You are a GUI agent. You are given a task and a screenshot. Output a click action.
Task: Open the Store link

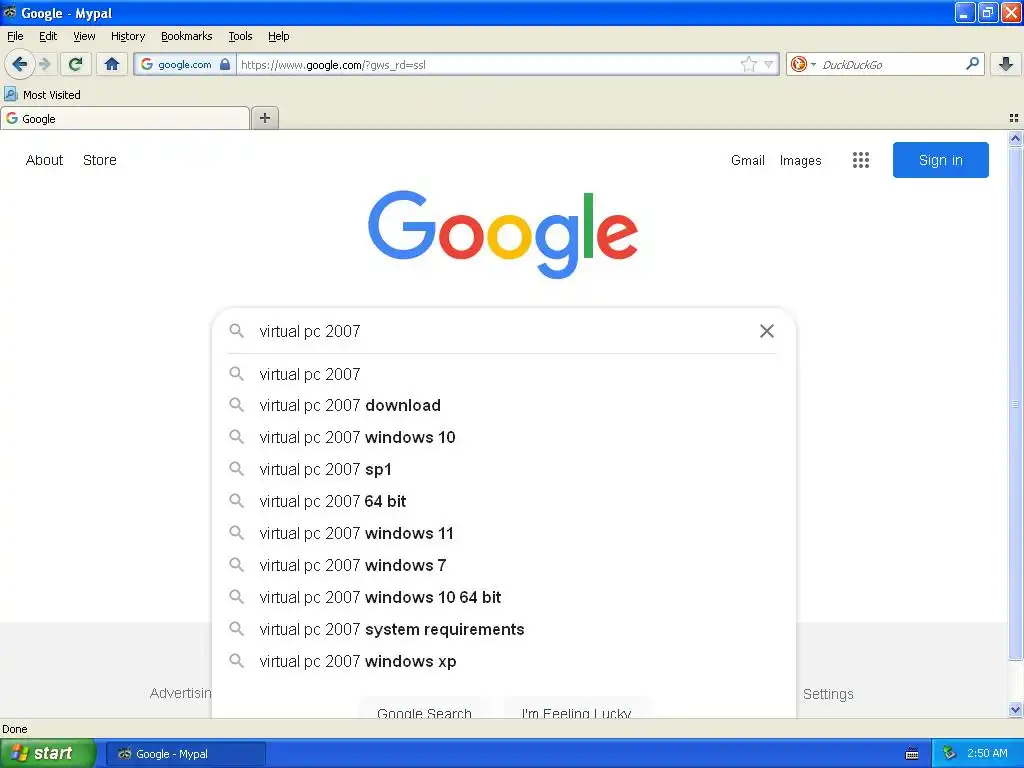click(x=99, y=160)
